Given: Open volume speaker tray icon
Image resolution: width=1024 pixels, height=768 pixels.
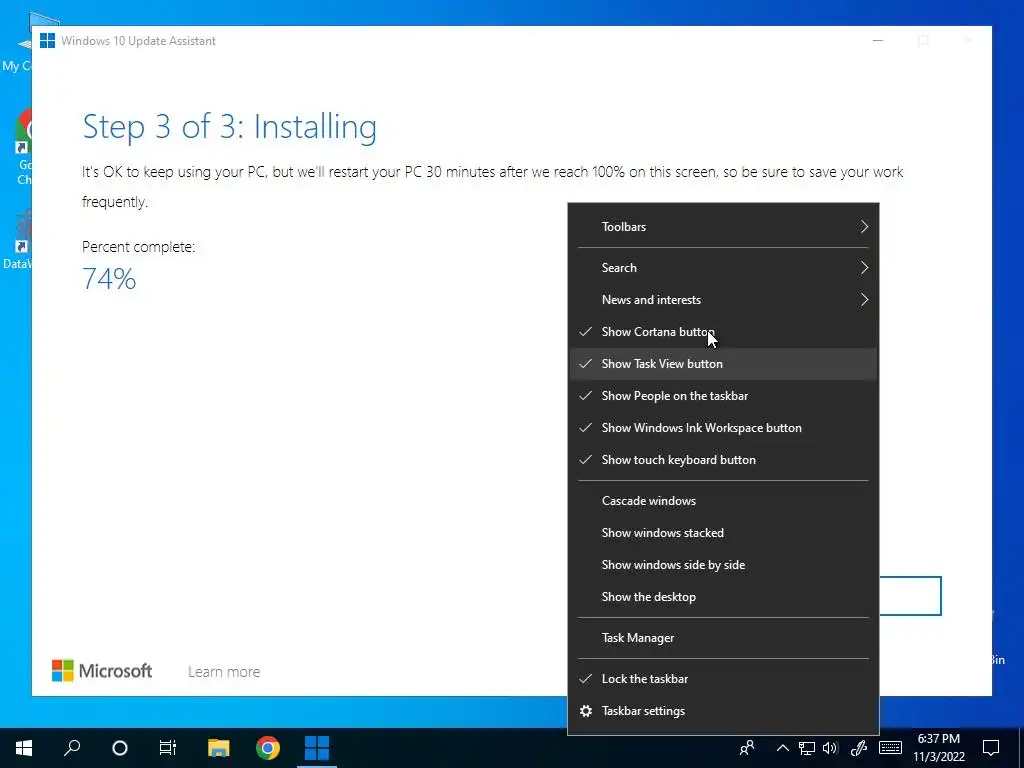Looking at the screenshot, I should [830, 748].
